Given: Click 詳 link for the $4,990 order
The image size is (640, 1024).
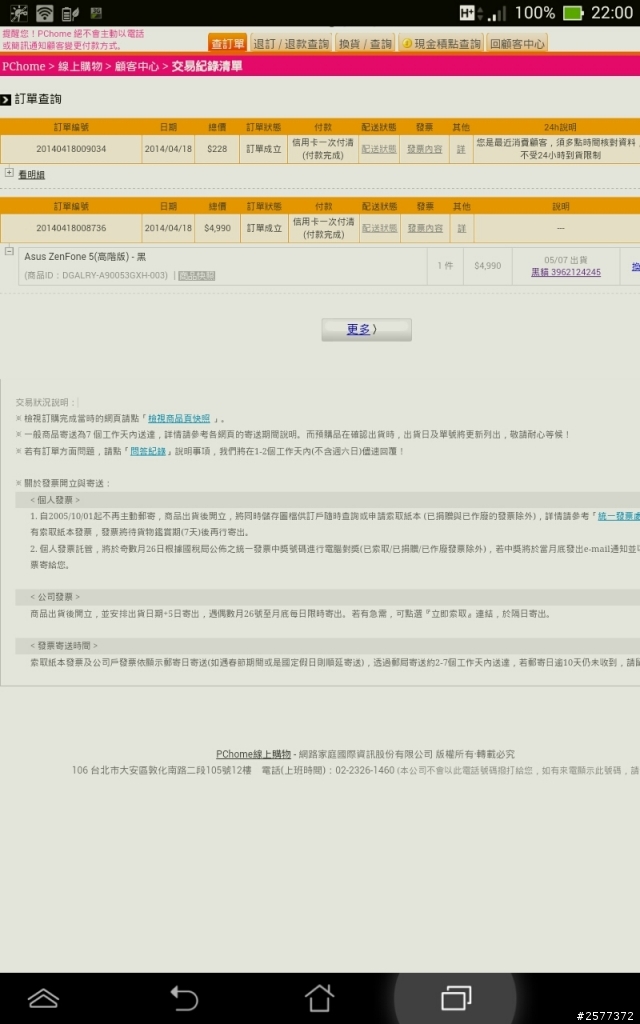Looking at the screenshot, I should [x=461, y=228].
